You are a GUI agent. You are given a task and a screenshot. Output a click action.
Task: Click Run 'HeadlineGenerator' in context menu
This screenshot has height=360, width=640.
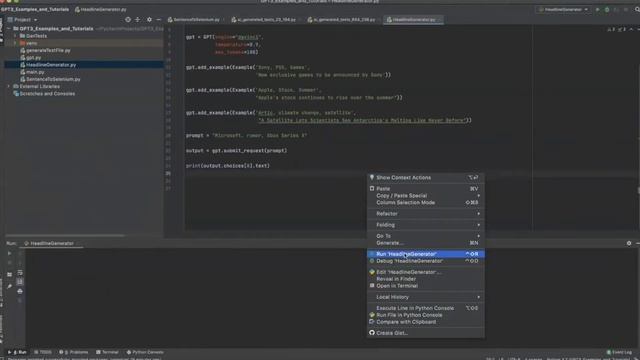(x=426, y=254)
